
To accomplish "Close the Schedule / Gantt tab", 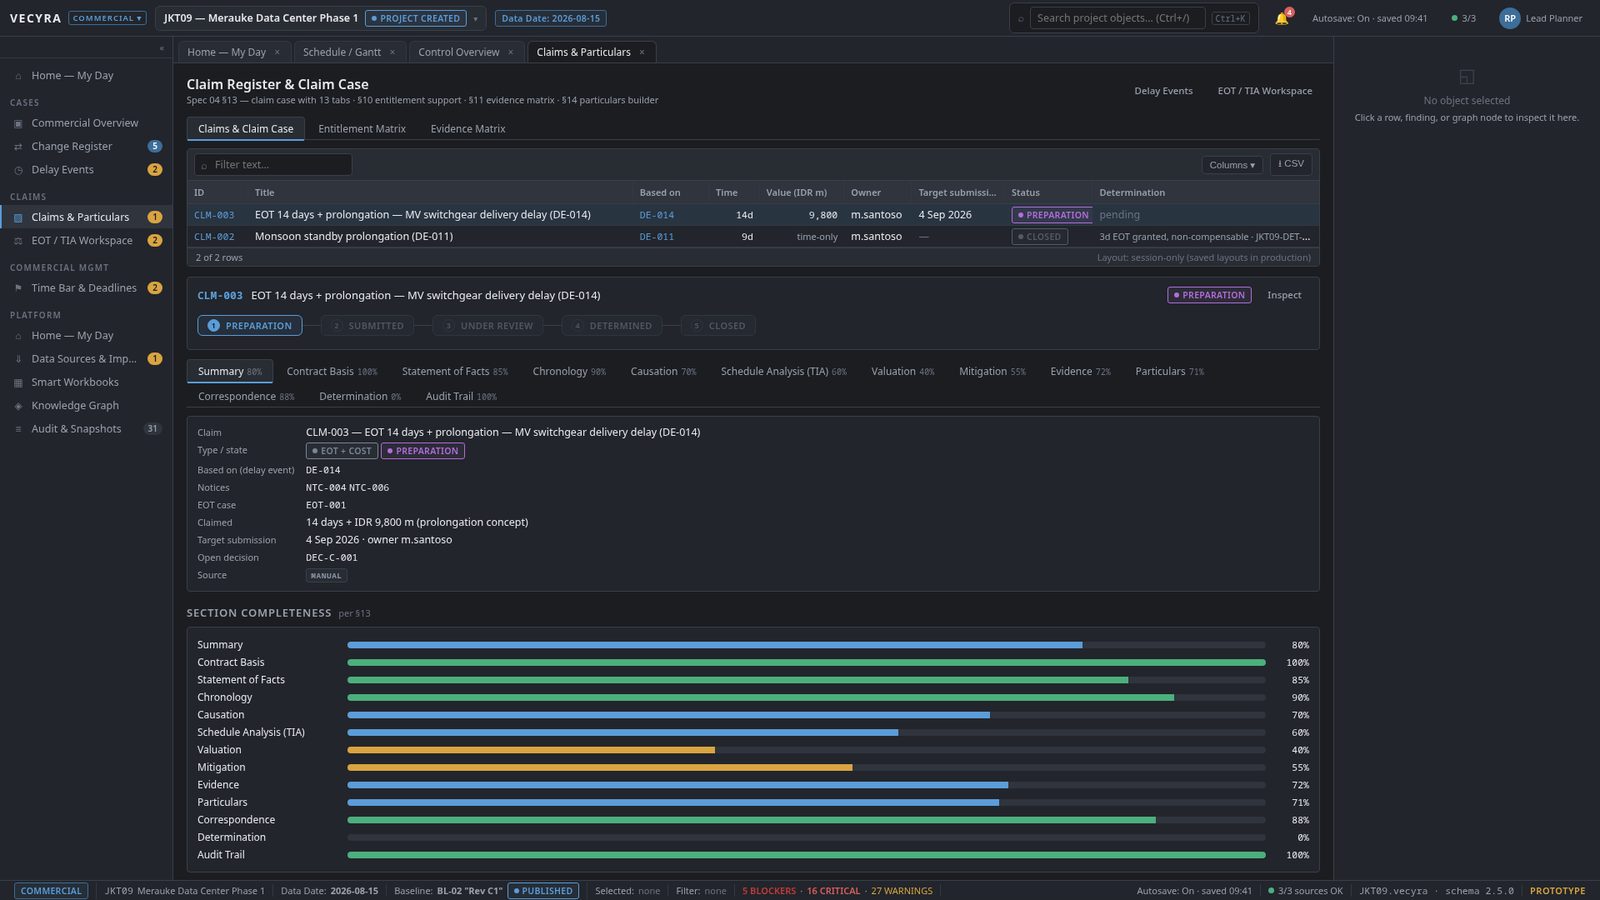I will (392, 52).
